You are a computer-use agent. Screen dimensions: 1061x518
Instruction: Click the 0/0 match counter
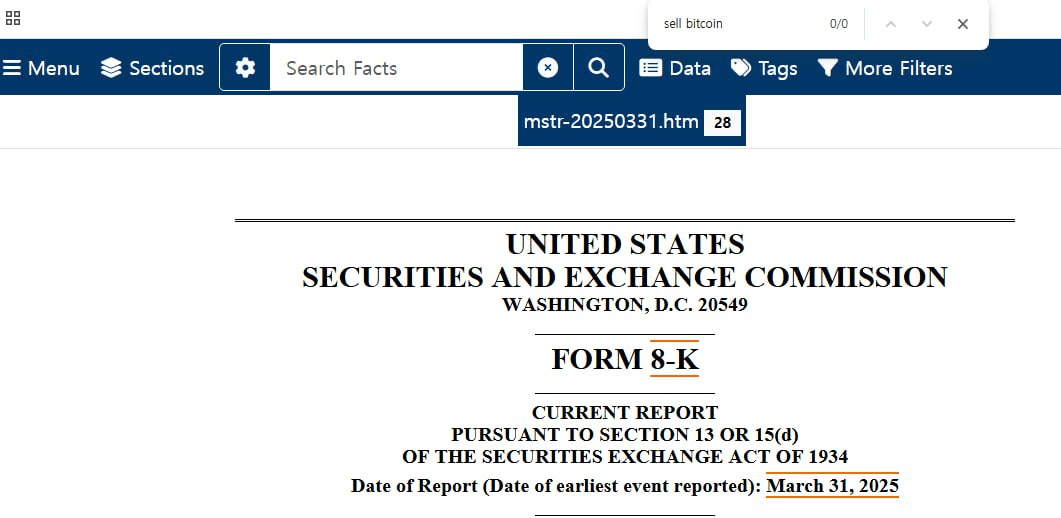(x=838, y=24)
